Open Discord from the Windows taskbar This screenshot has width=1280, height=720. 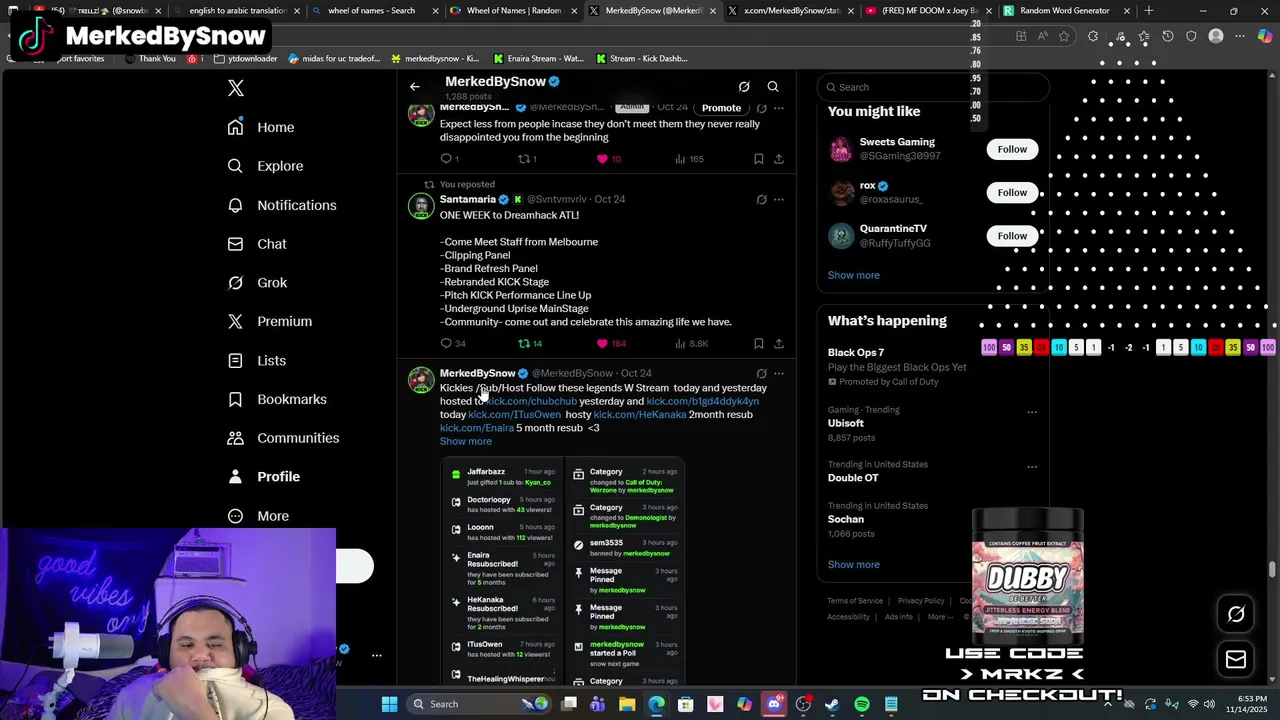coord(773,704)
